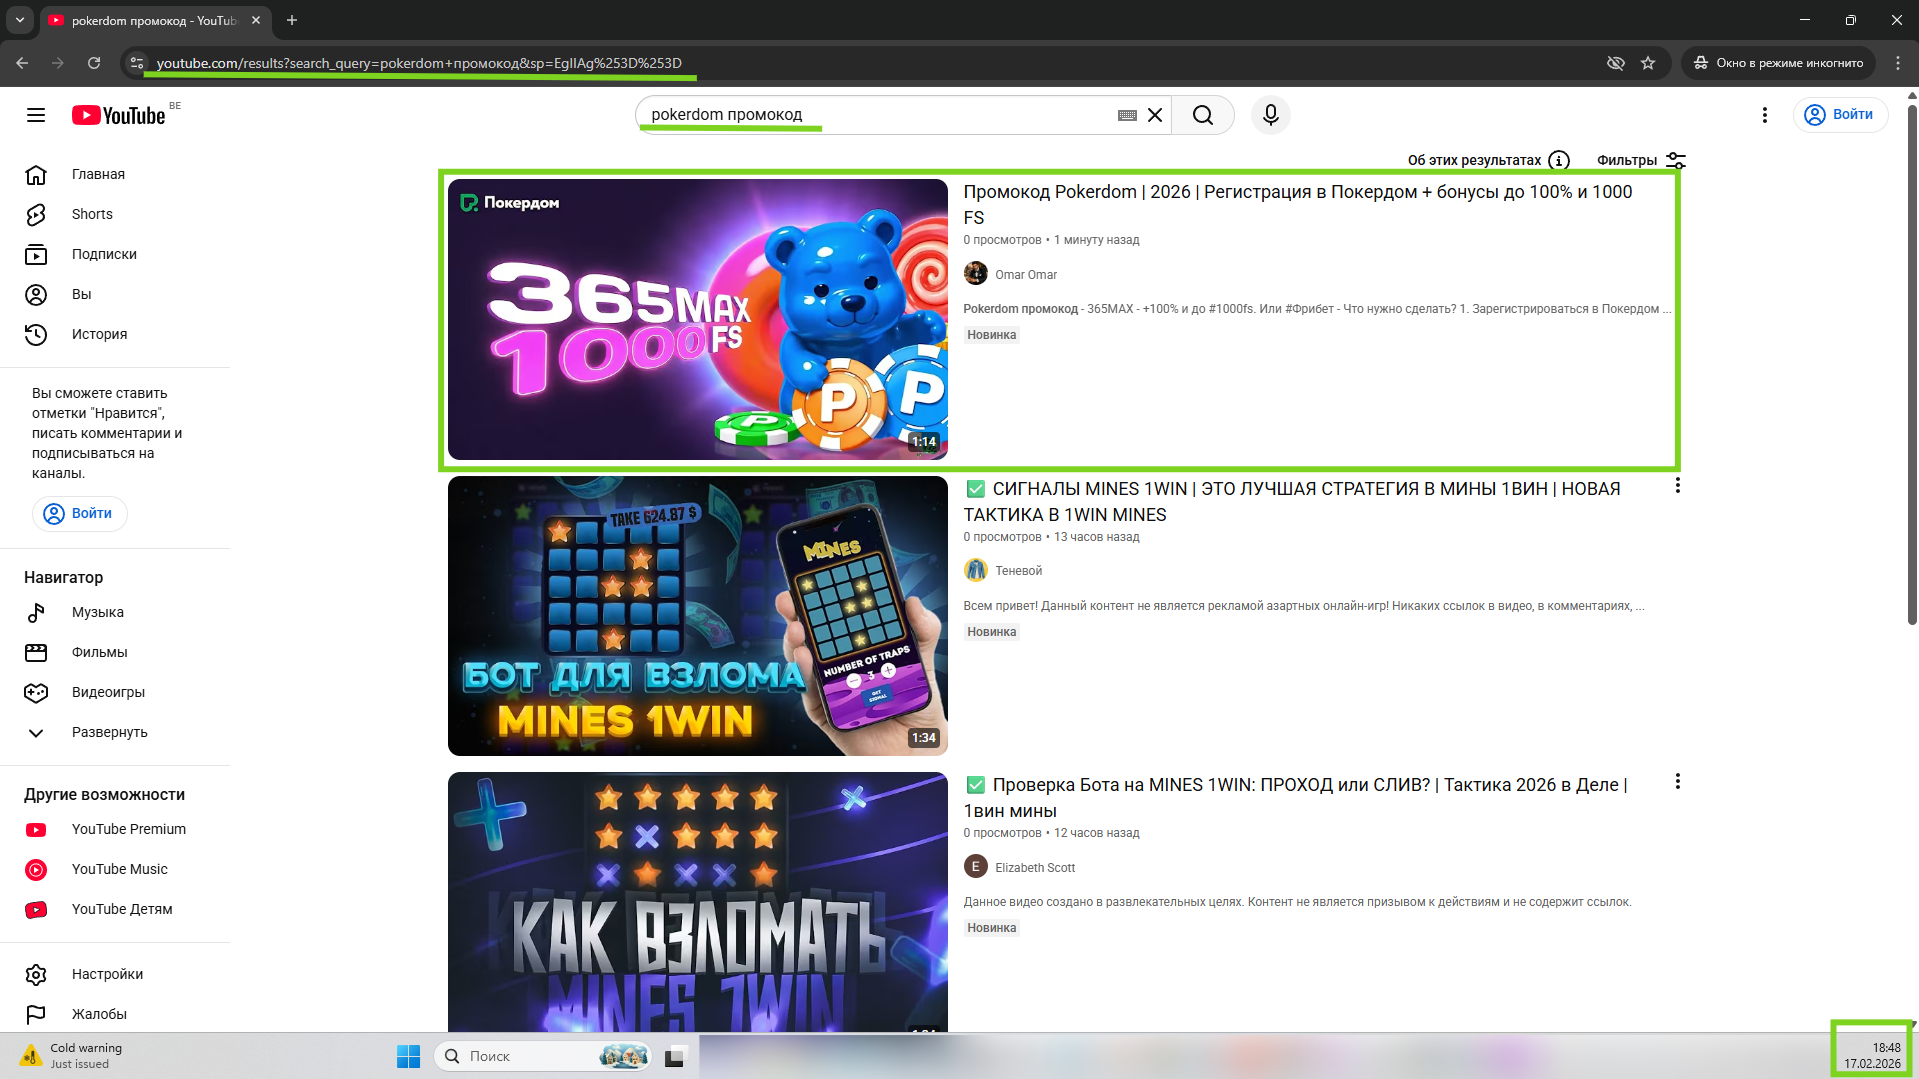Open the Фильтры search filters
The image size is (1919, 1079).
point(1641,160)
